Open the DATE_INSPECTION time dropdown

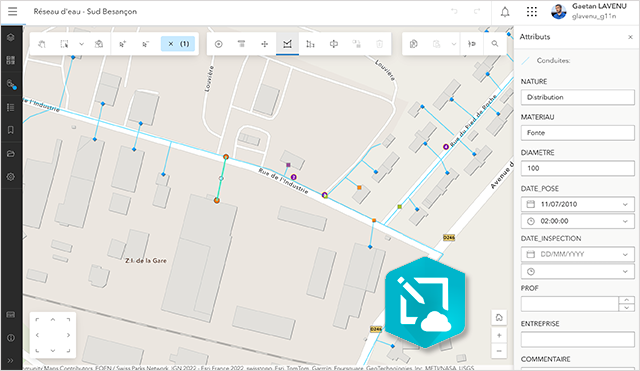coord(578,271)
